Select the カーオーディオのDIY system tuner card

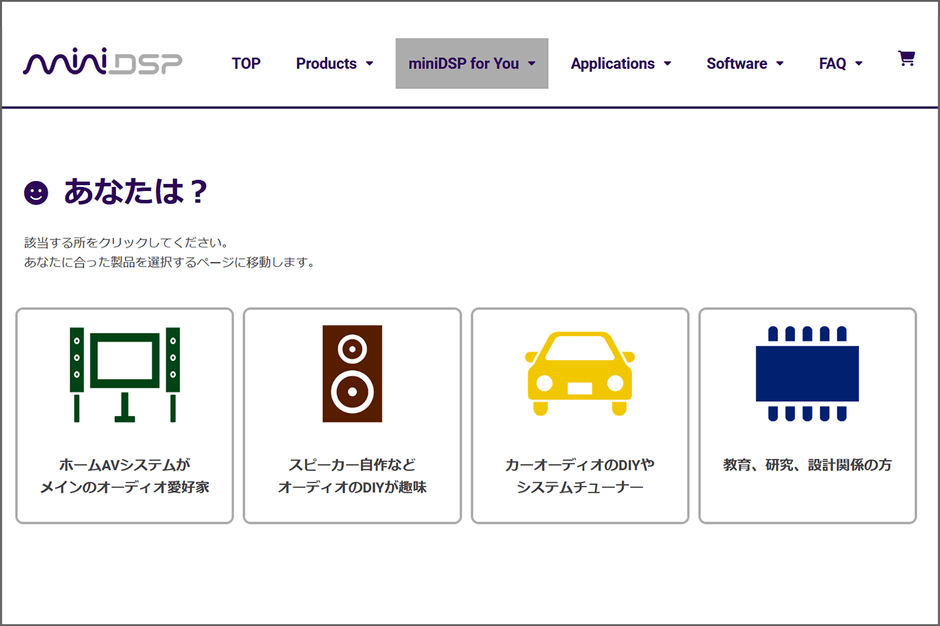pos(580,415)
